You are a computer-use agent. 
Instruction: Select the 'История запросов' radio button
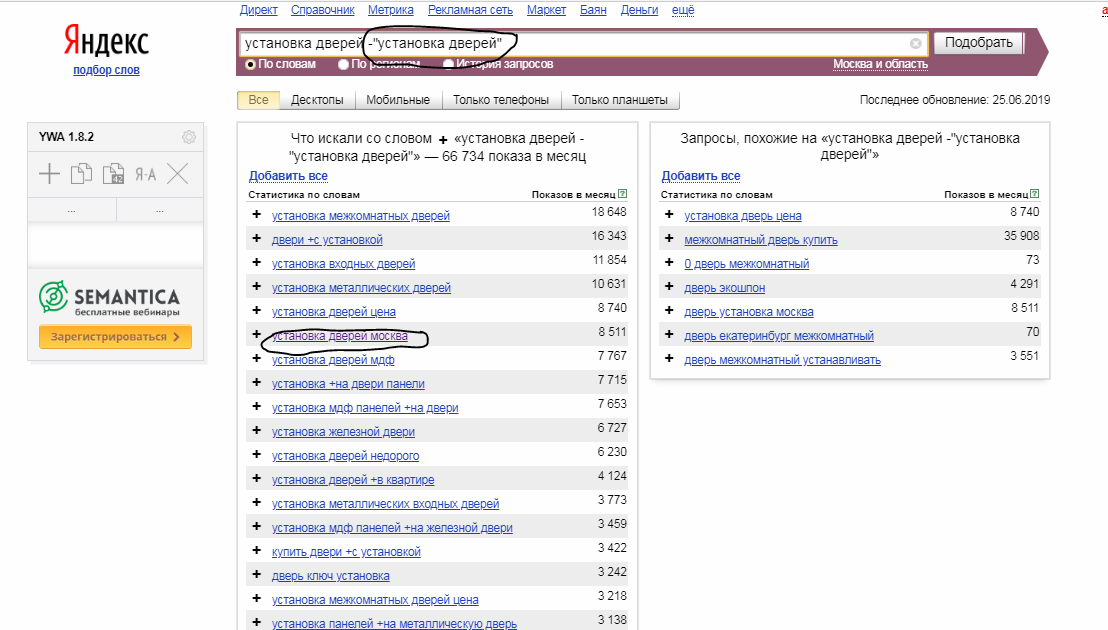point(448,64)
